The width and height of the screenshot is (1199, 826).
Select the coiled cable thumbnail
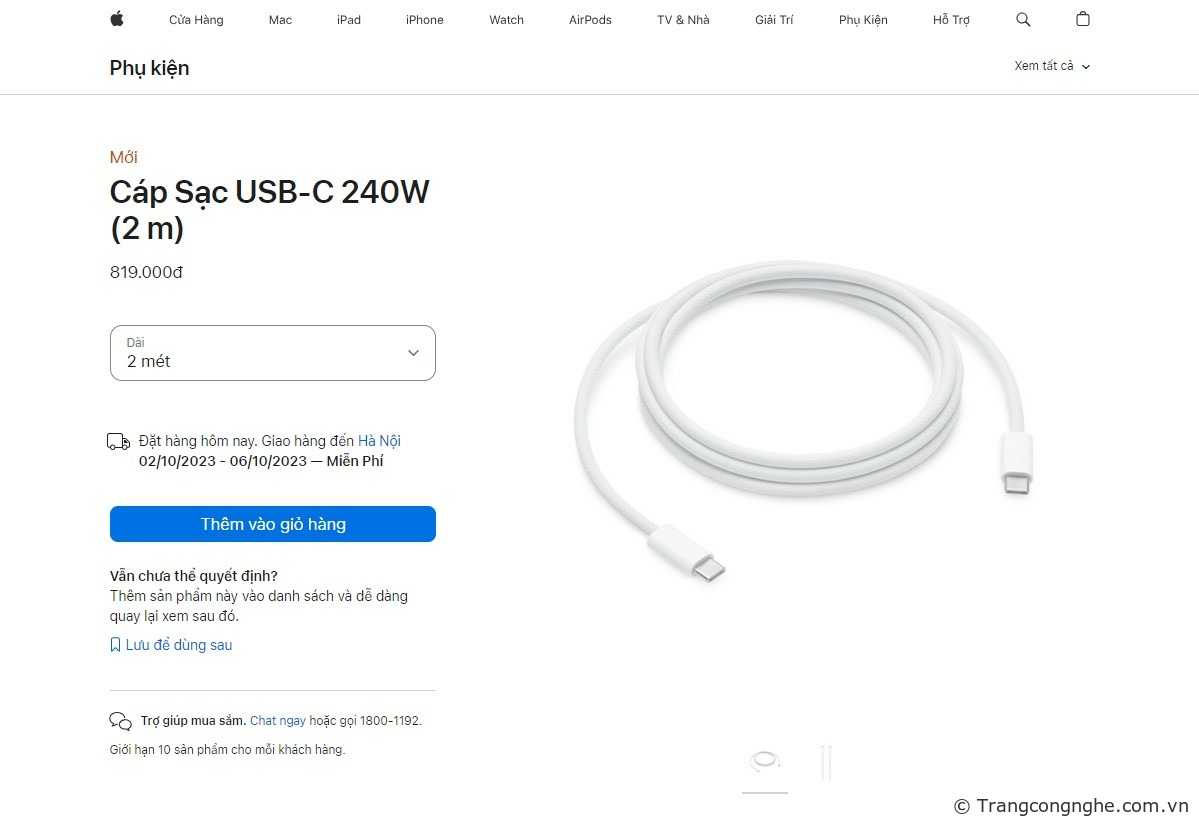(765, 762)
